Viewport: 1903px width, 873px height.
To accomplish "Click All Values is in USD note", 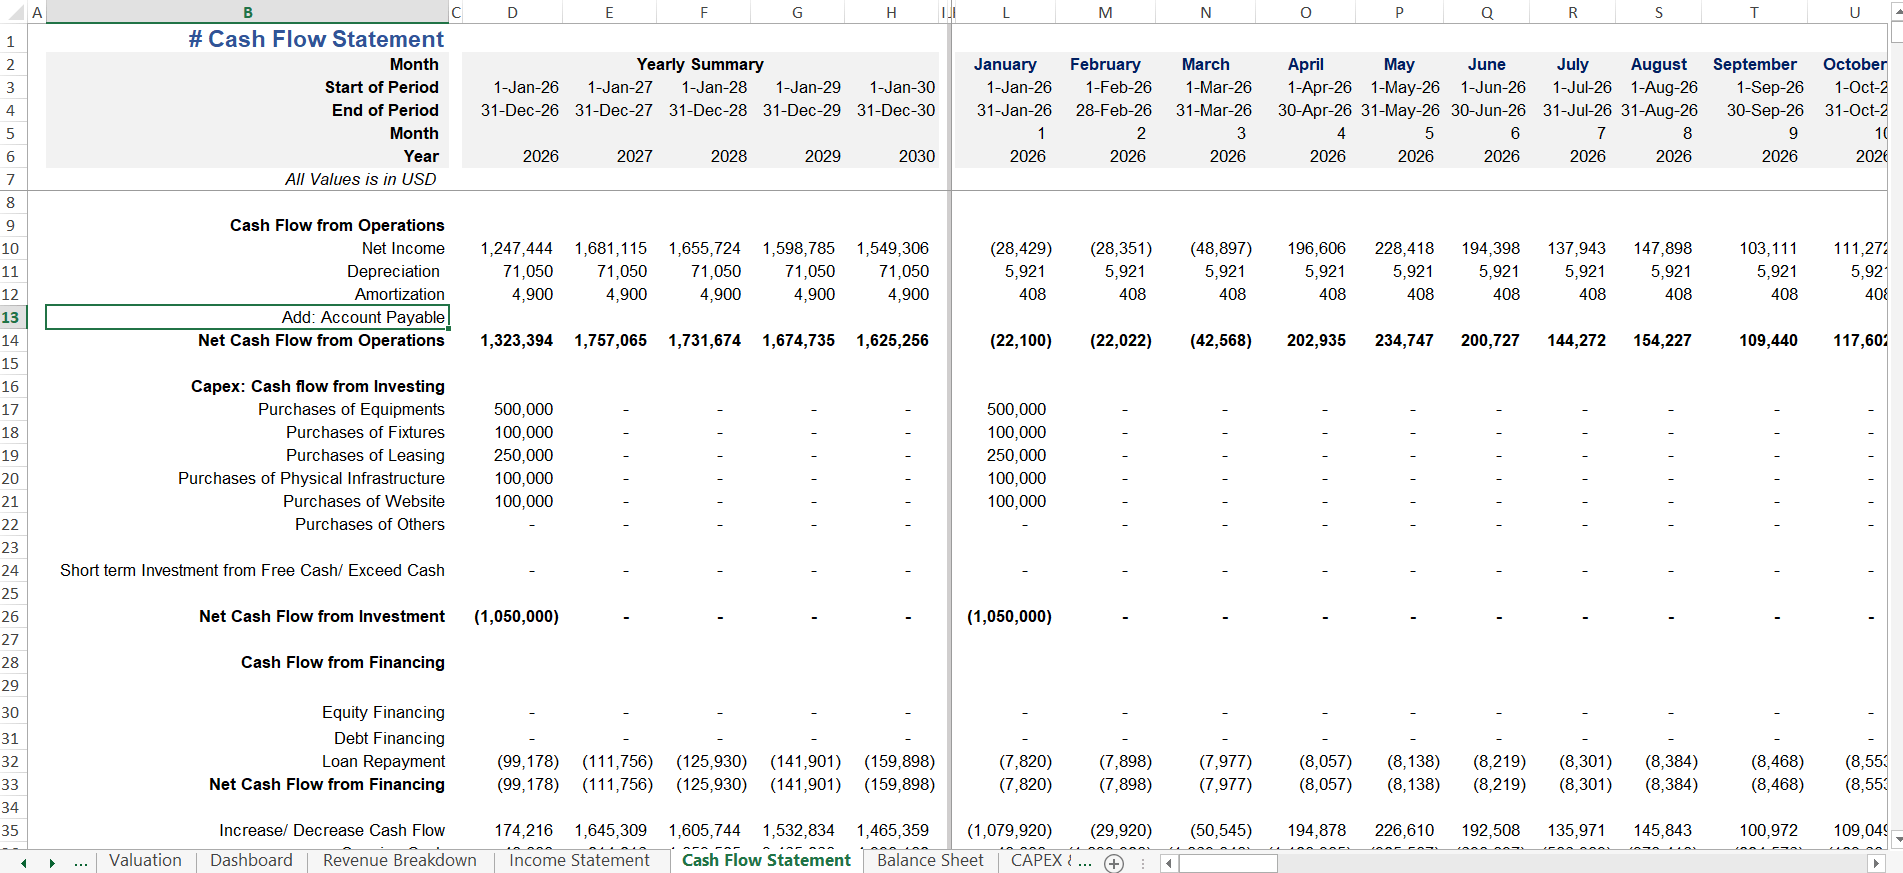I will (x=360, y=179).
